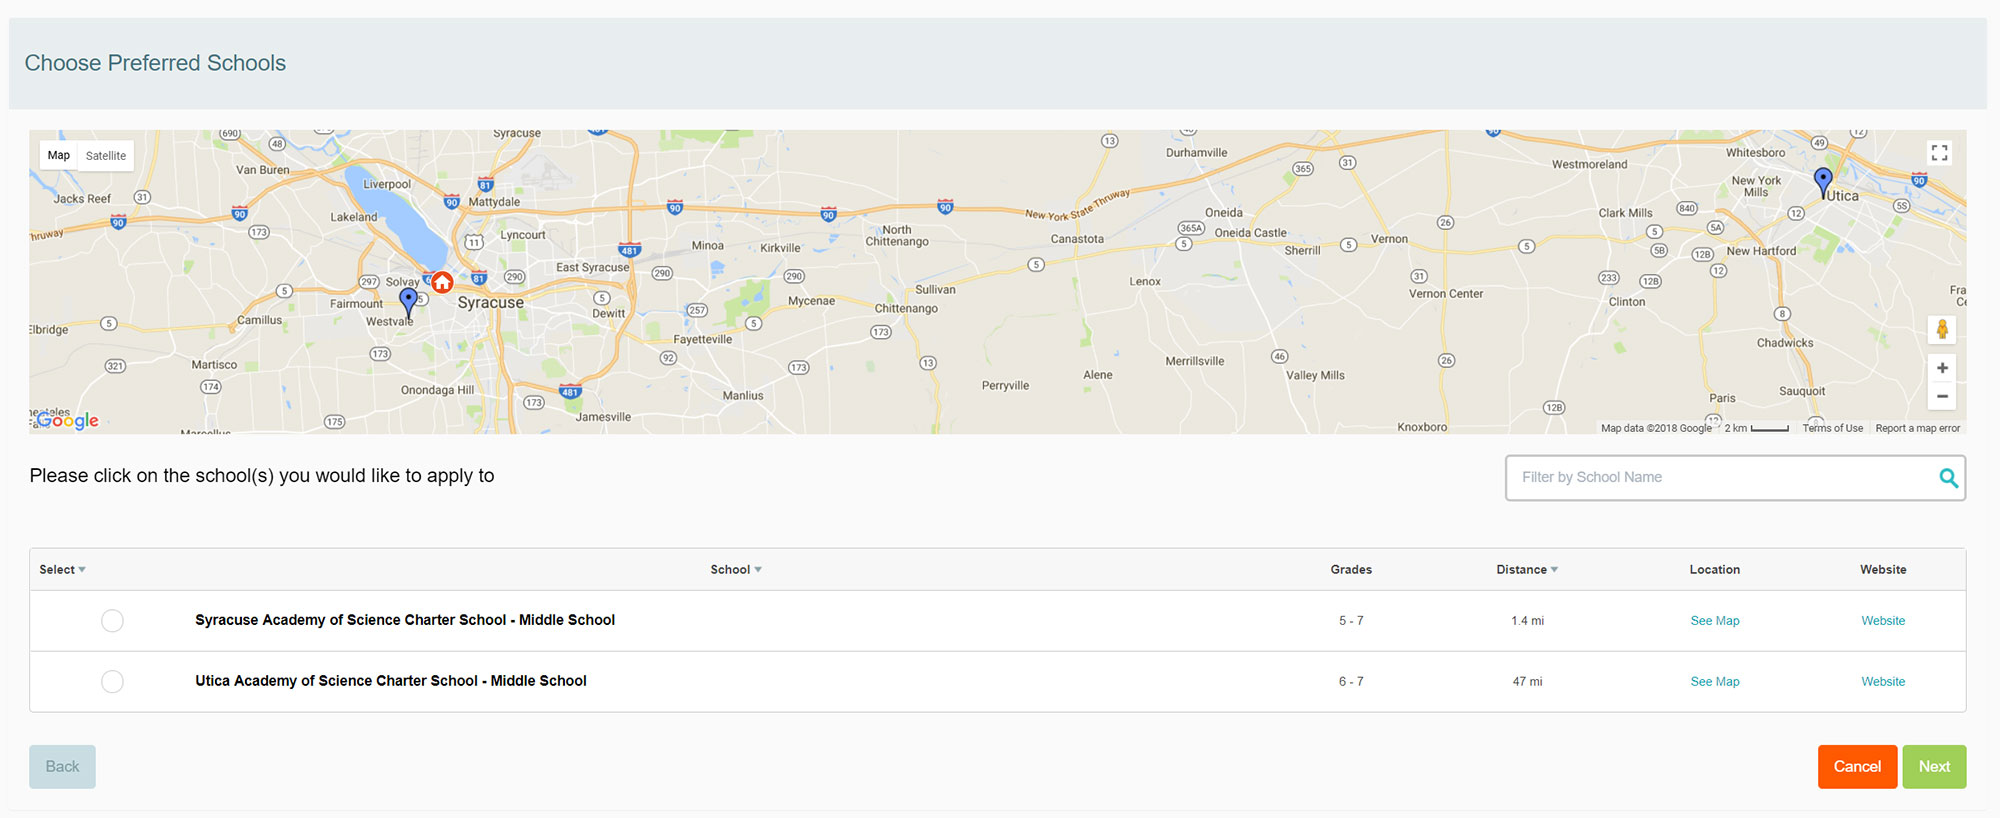Click the search magnifier icon
This screenshot has width=2000, height=818.
[1948, 478]
